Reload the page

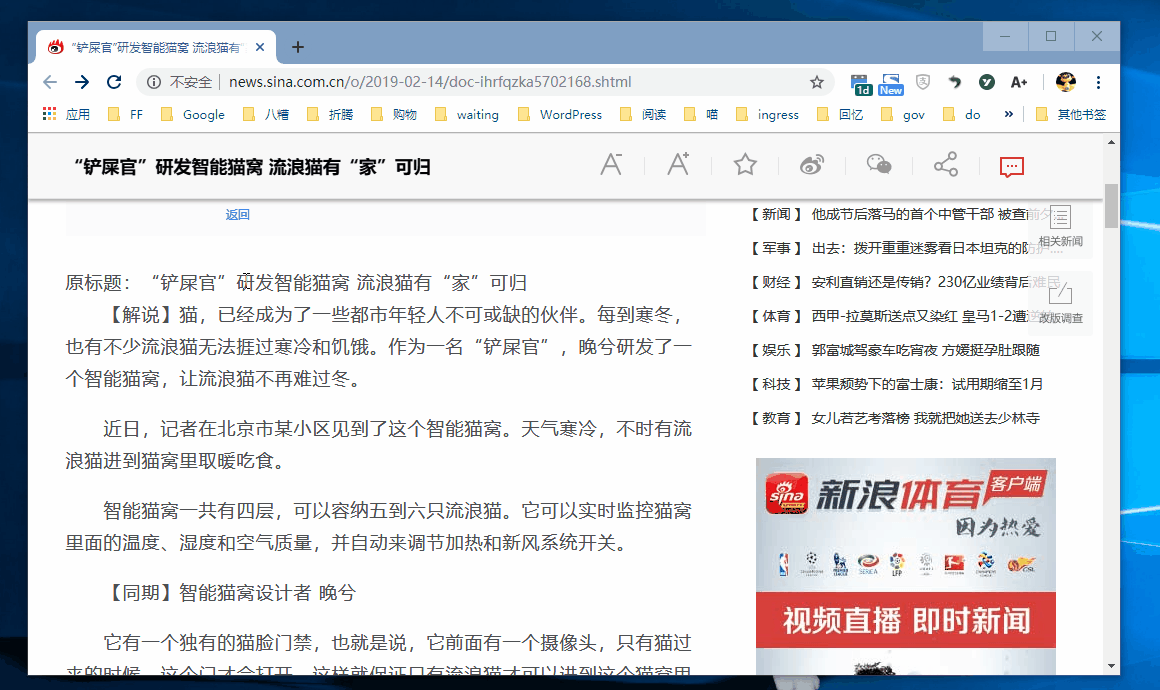[114, 82]
